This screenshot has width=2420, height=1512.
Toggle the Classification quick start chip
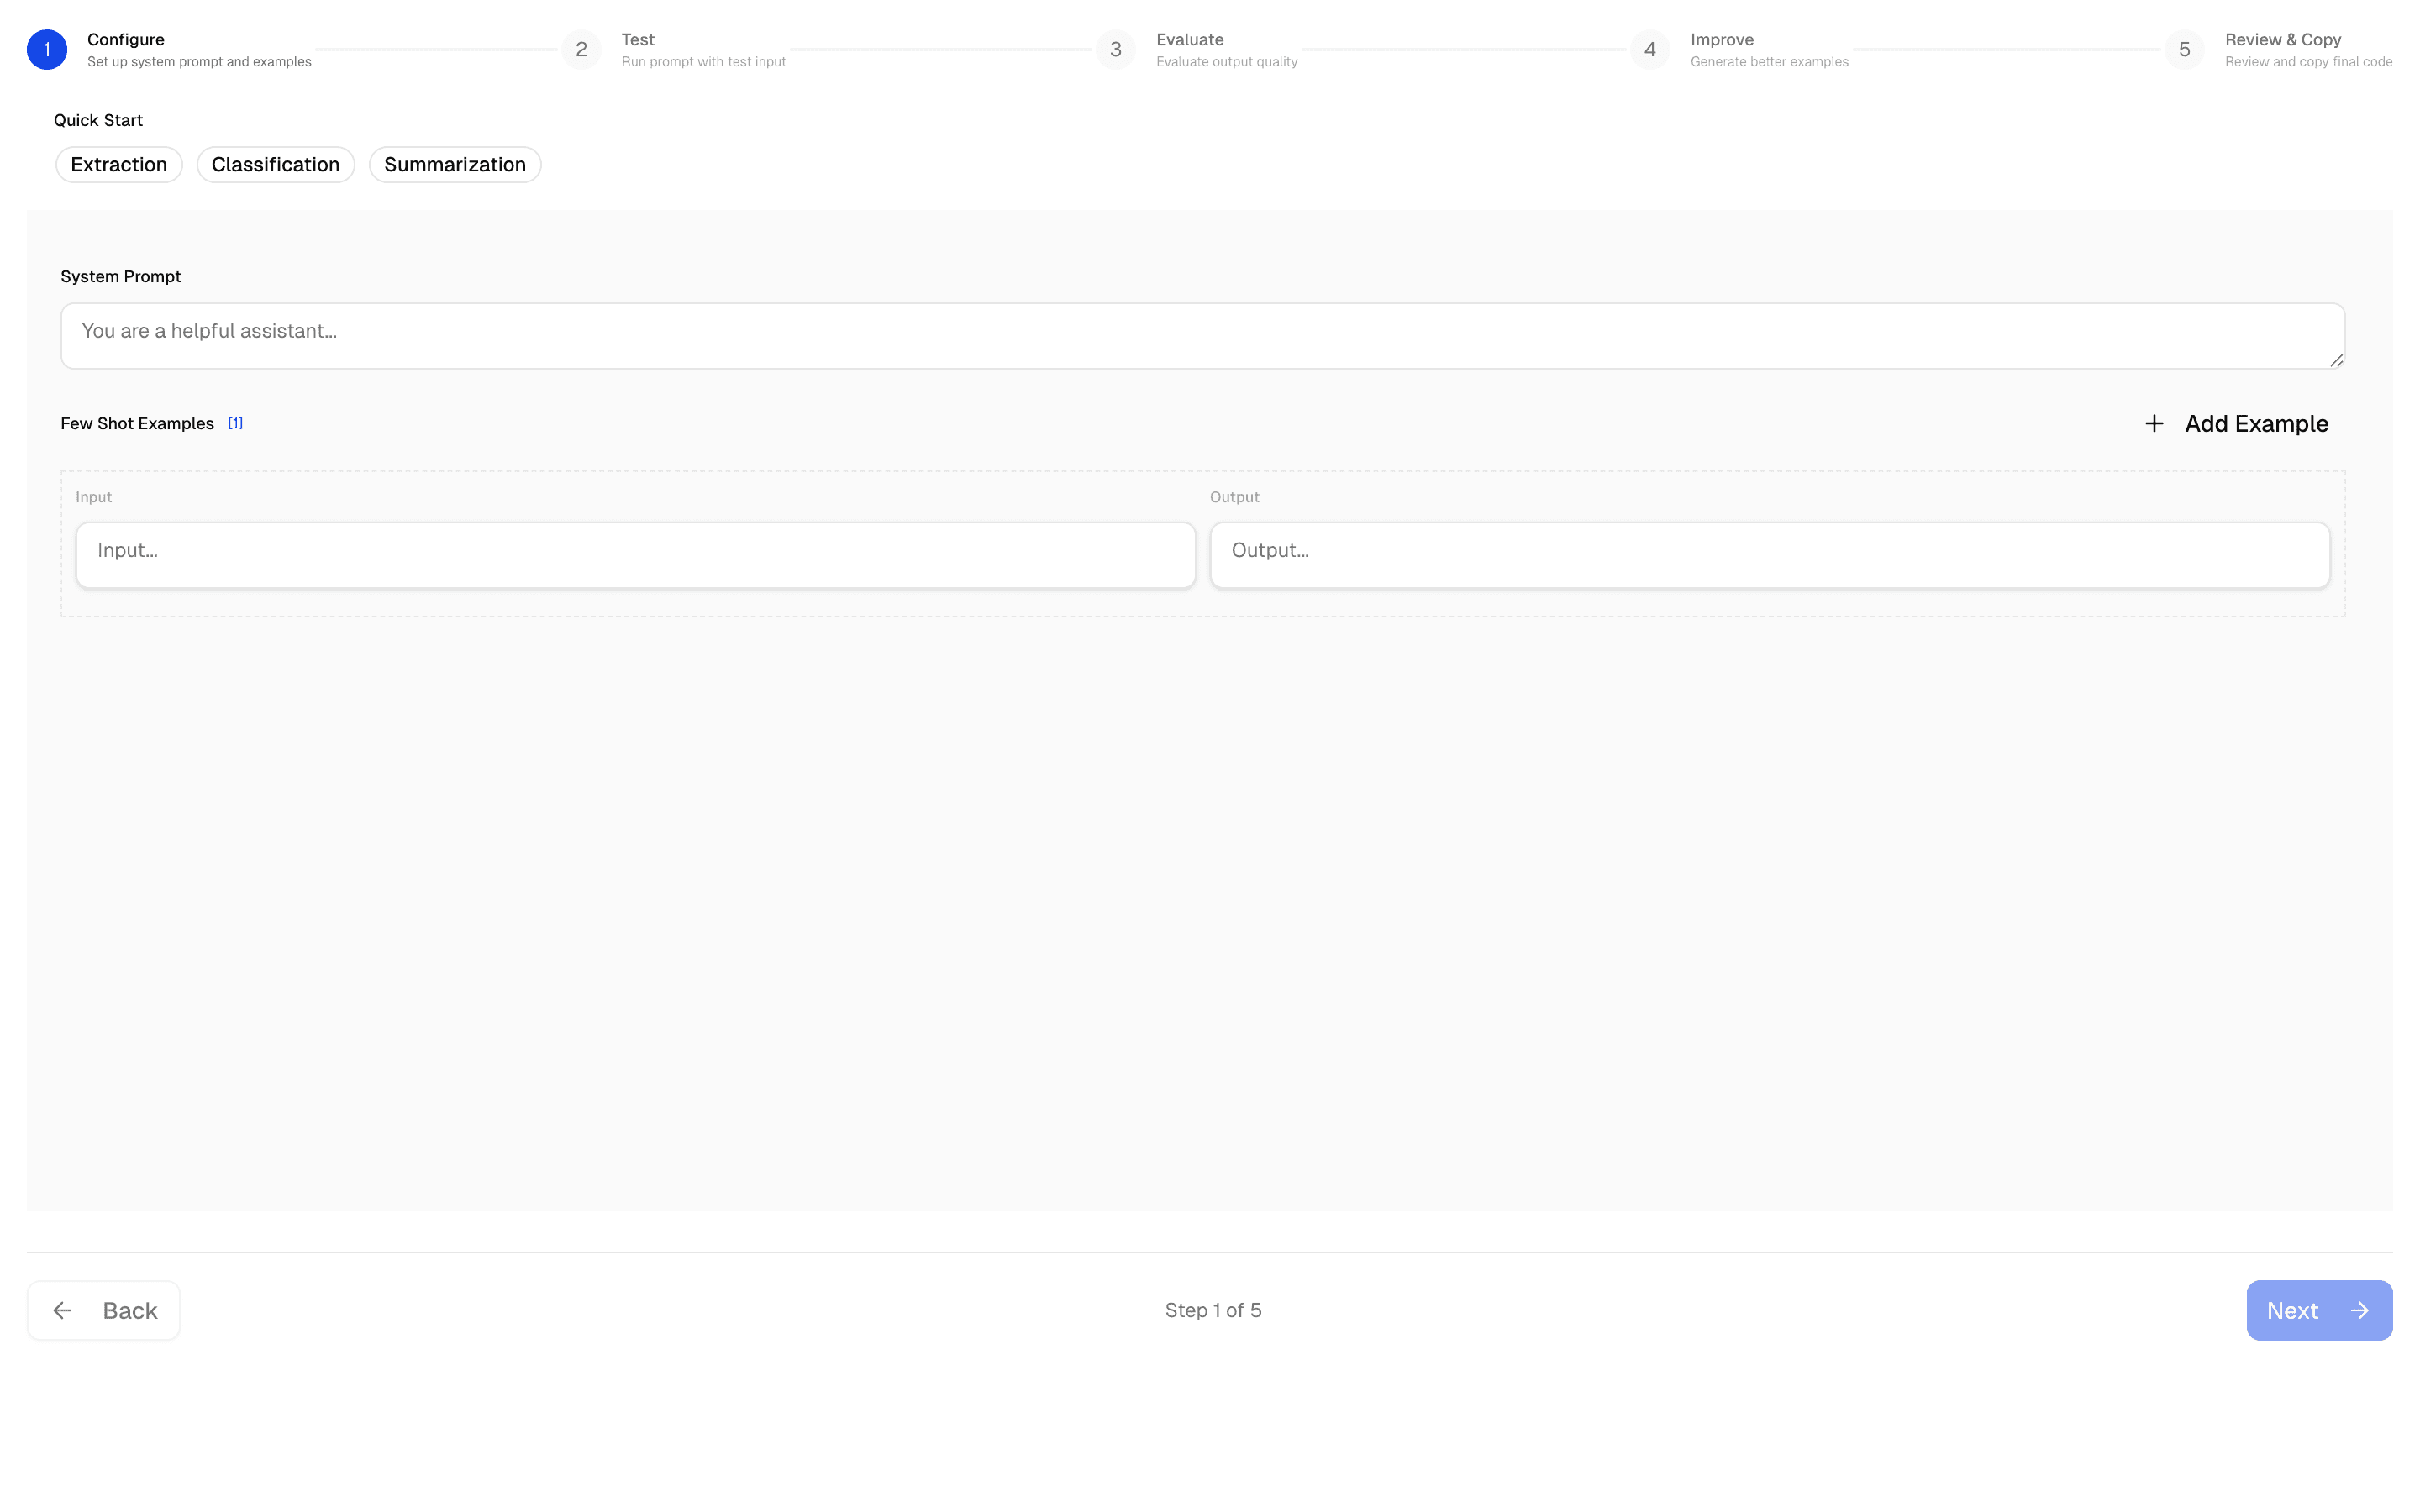click(x=275, y=164)
